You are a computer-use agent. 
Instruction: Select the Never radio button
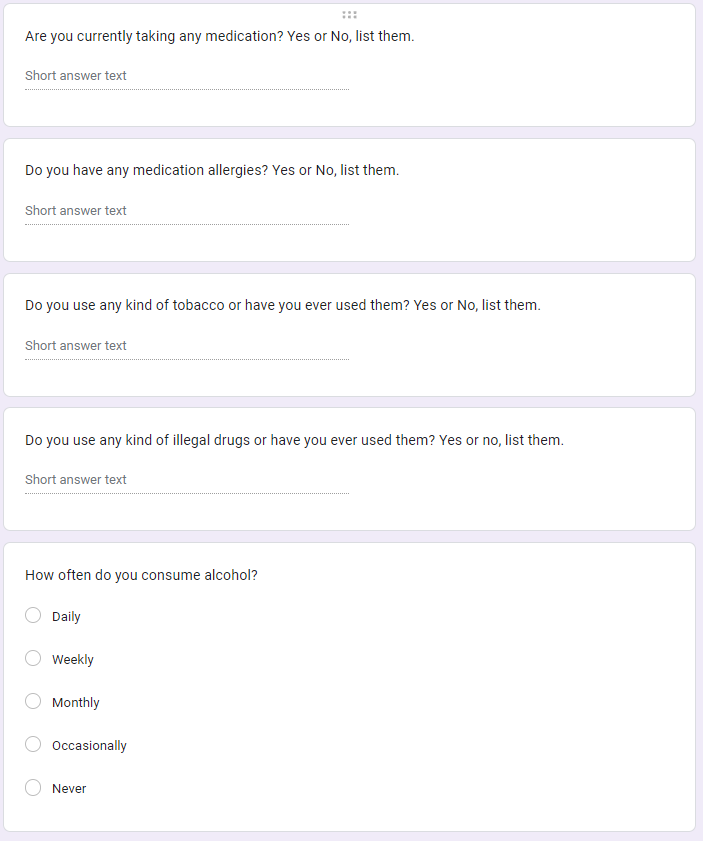(33, 788)
